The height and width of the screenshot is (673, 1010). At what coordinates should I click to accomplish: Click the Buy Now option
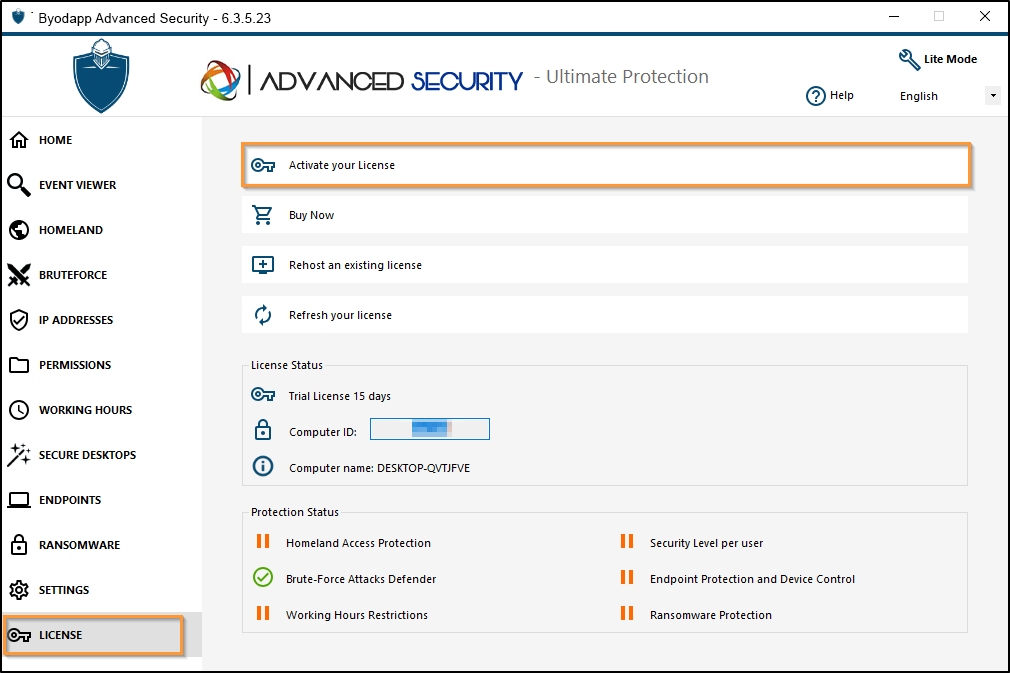coord(605,215)
